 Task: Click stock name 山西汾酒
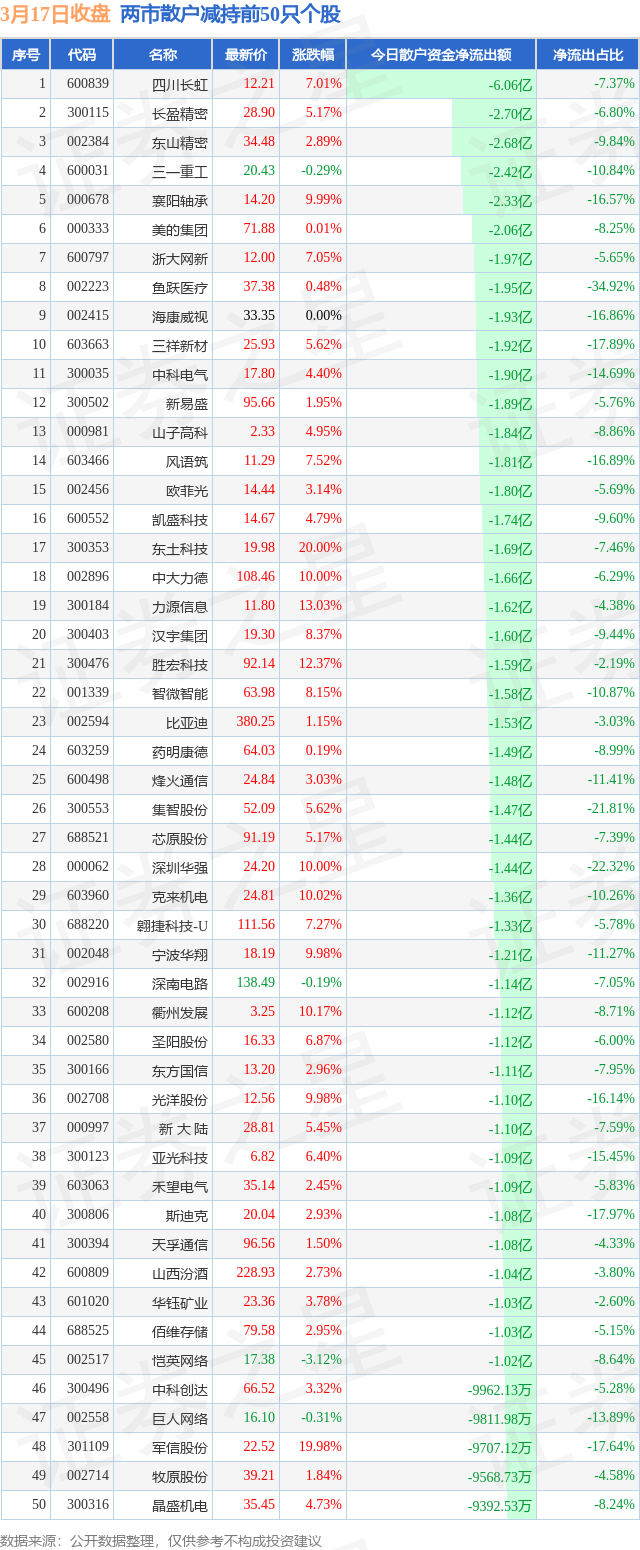(x=180, y=1273)
